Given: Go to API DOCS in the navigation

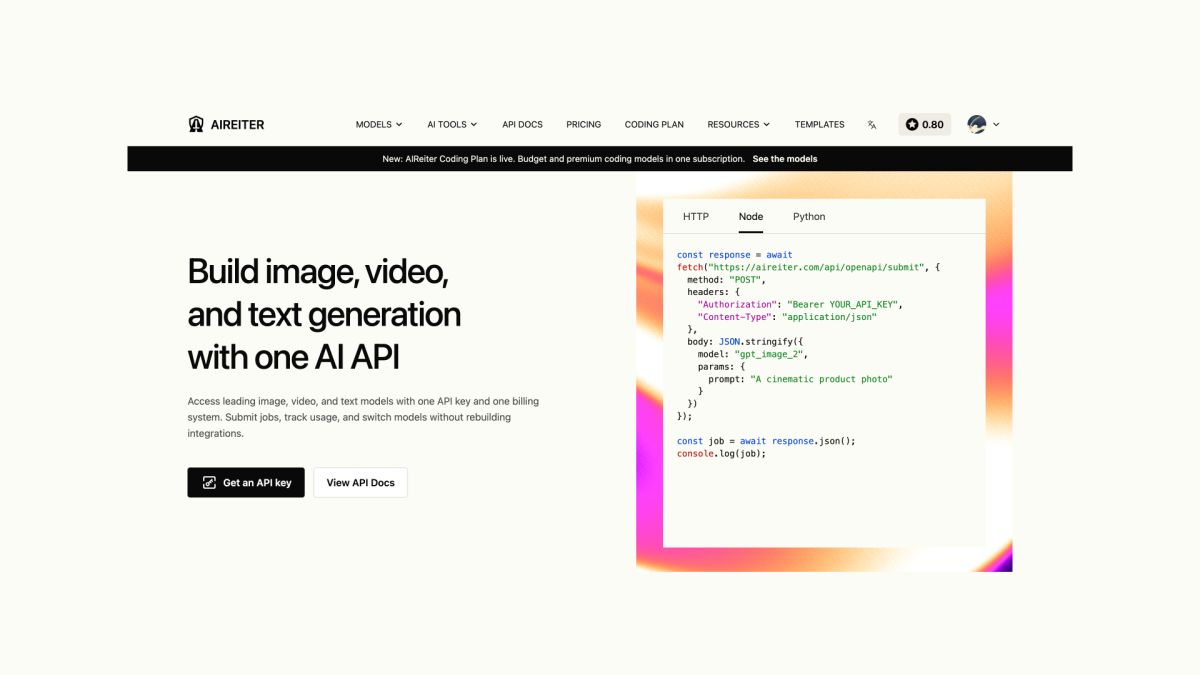Looking at the screenshot, I should coord(522,125).
